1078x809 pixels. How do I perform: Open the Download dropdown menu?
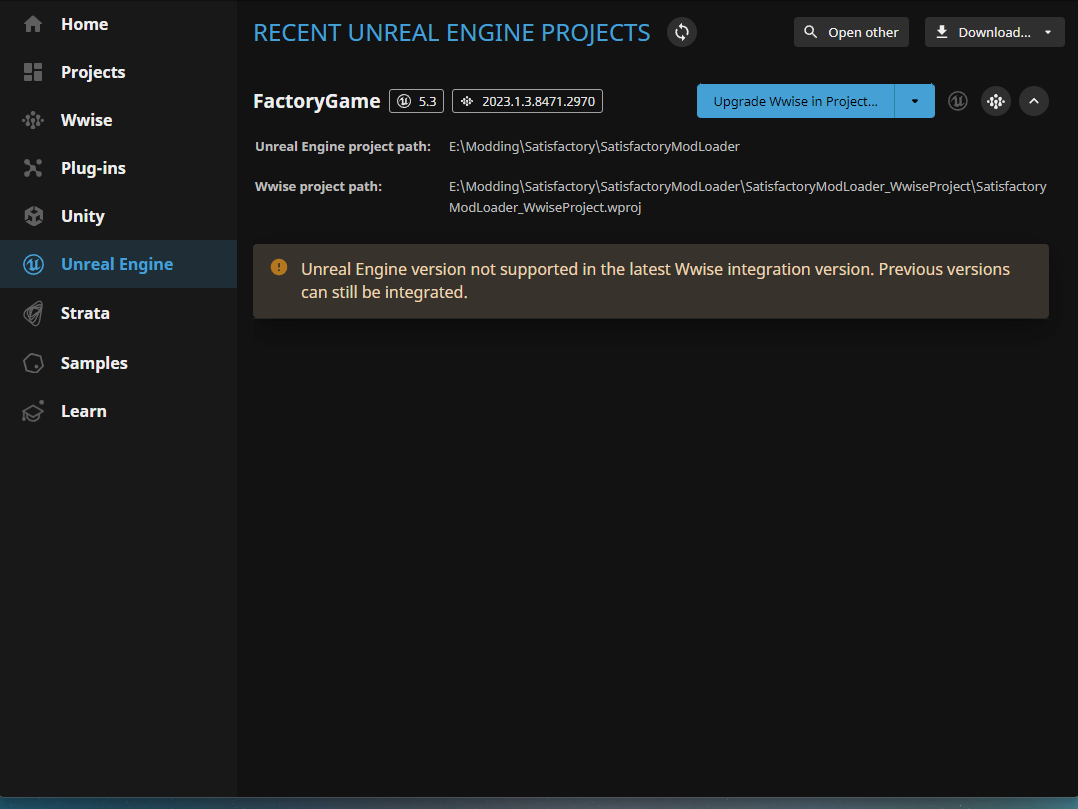(x=994, y=32)
